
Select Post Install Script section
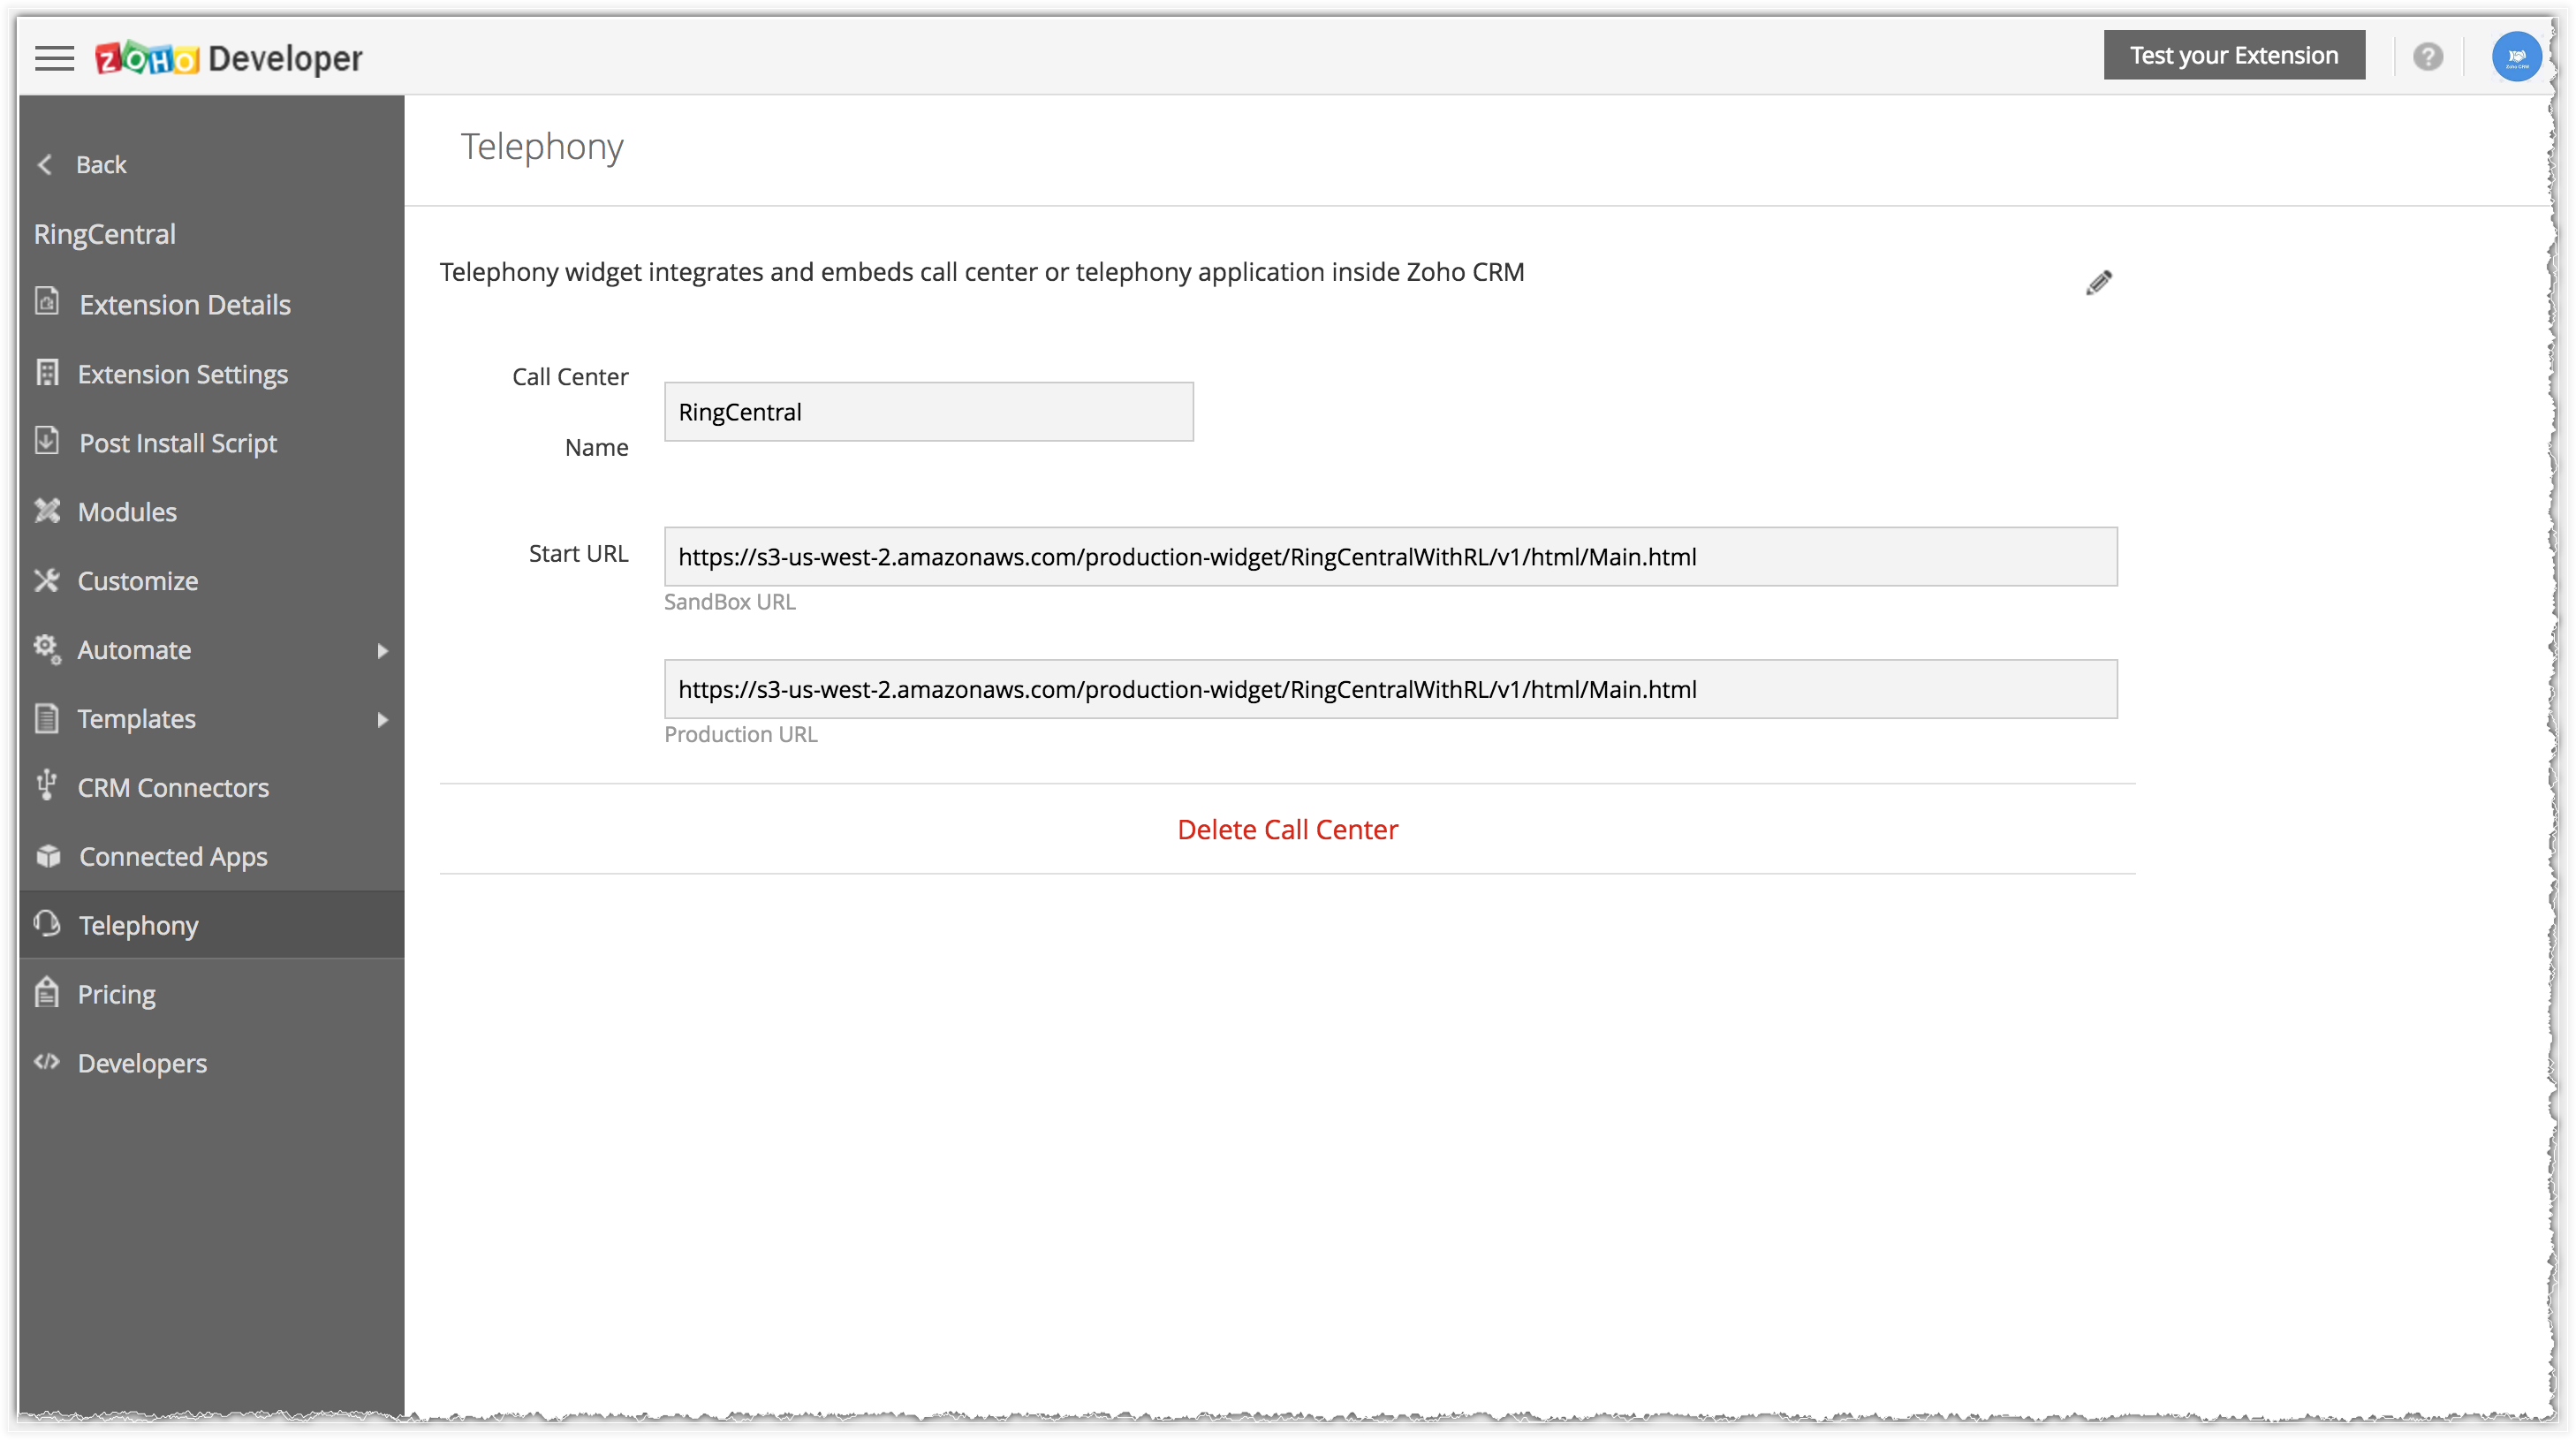(x=177, y=443)
